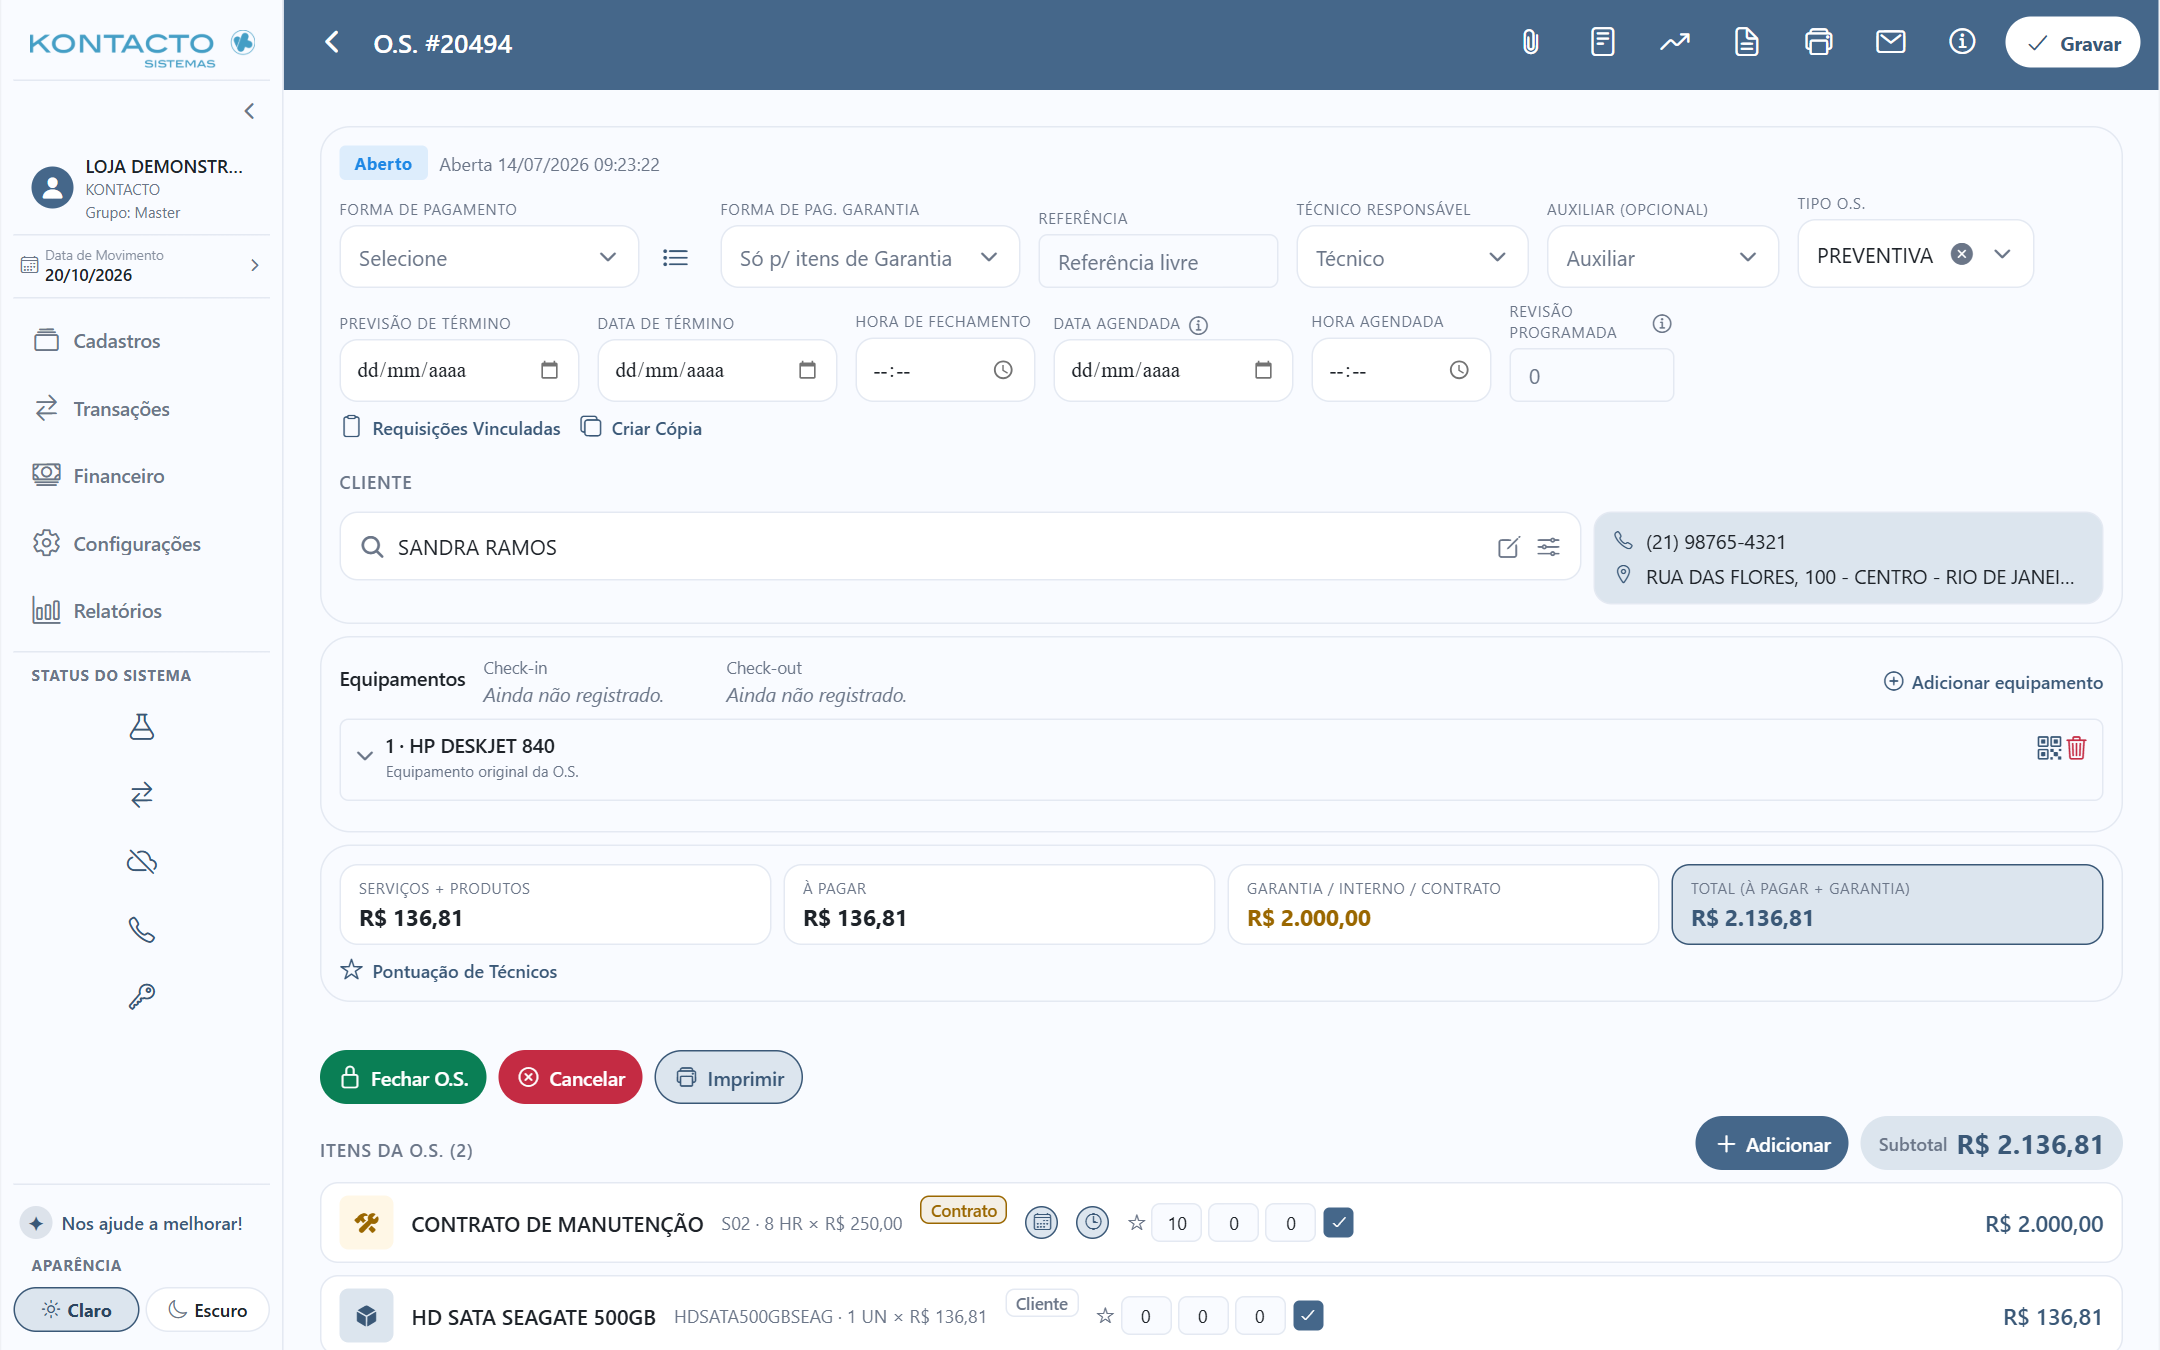The image size is (2160, 1350).
Task: Click calendar icon on Contrato de Manutenção row
Action: pos(1041,1222)
